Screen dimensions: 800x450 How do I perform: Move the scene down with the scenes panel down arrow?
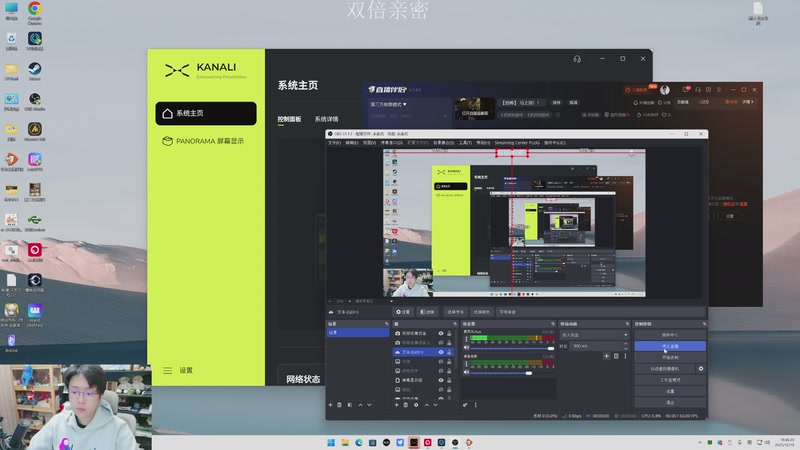pyautogui.click(x=369, y=405)
